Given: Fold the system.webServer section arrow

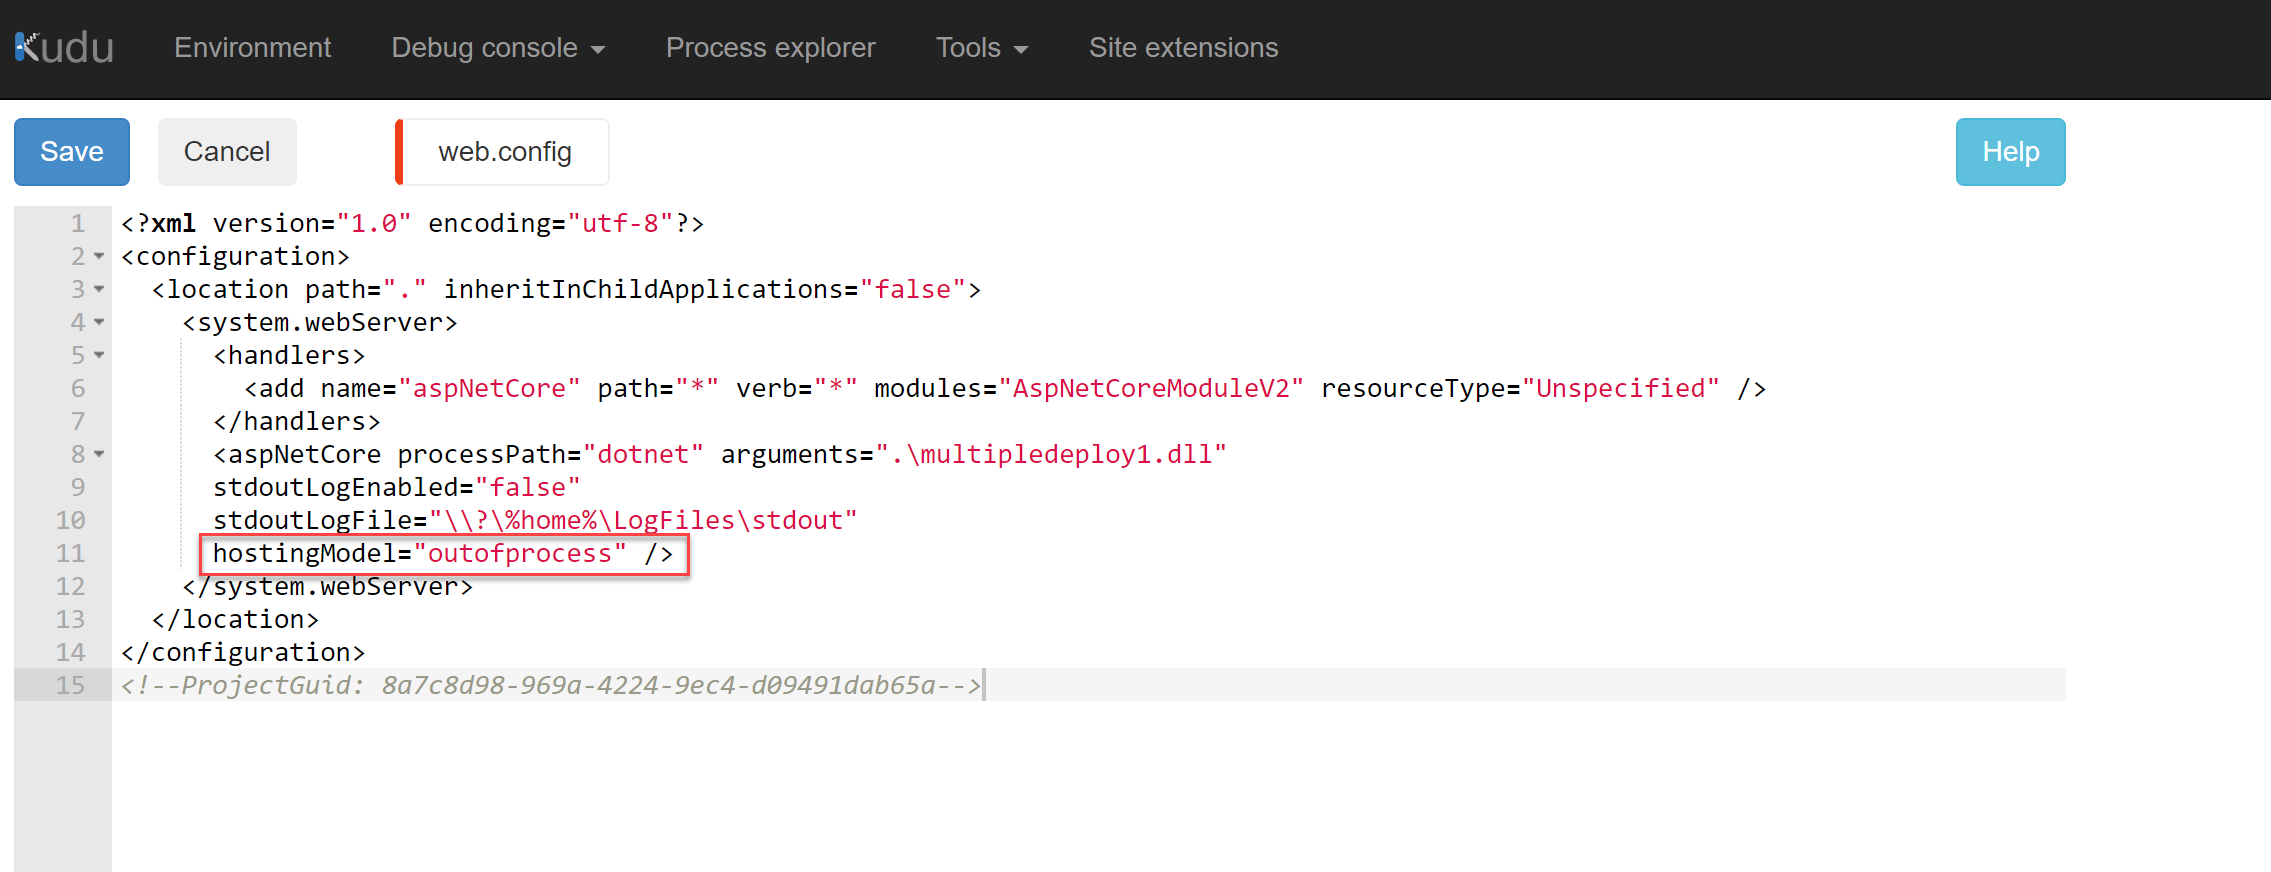Looking at the screenshot, I should pos(99,323).
